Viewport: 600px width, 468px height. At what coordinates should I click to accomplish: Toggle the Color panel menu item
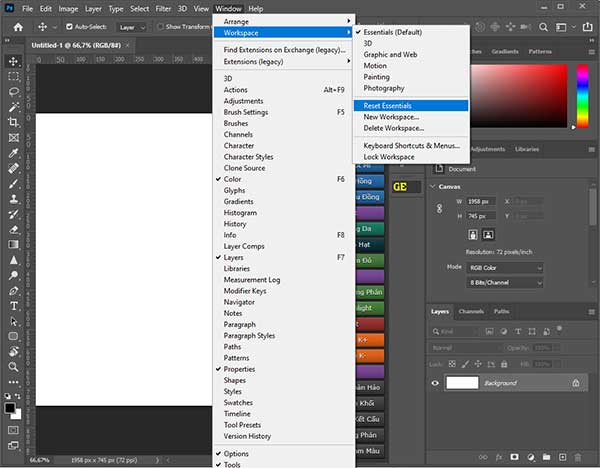pyautogui.click(x=284, y=179)
